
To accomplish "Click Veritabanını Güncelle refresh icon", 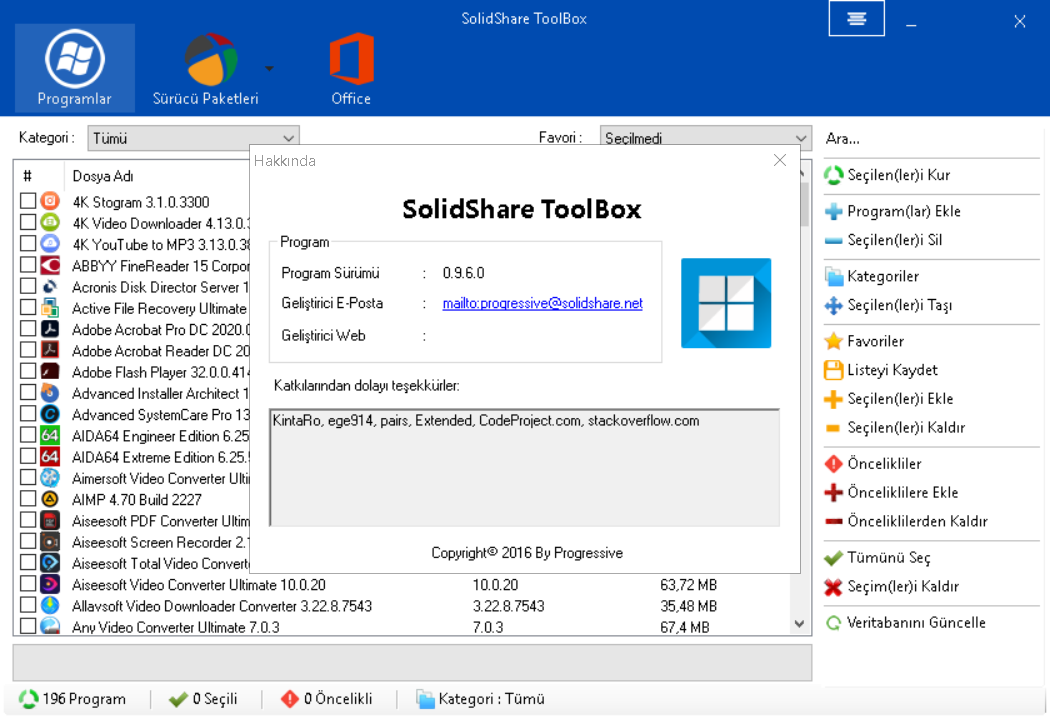I will pos(833,623).
